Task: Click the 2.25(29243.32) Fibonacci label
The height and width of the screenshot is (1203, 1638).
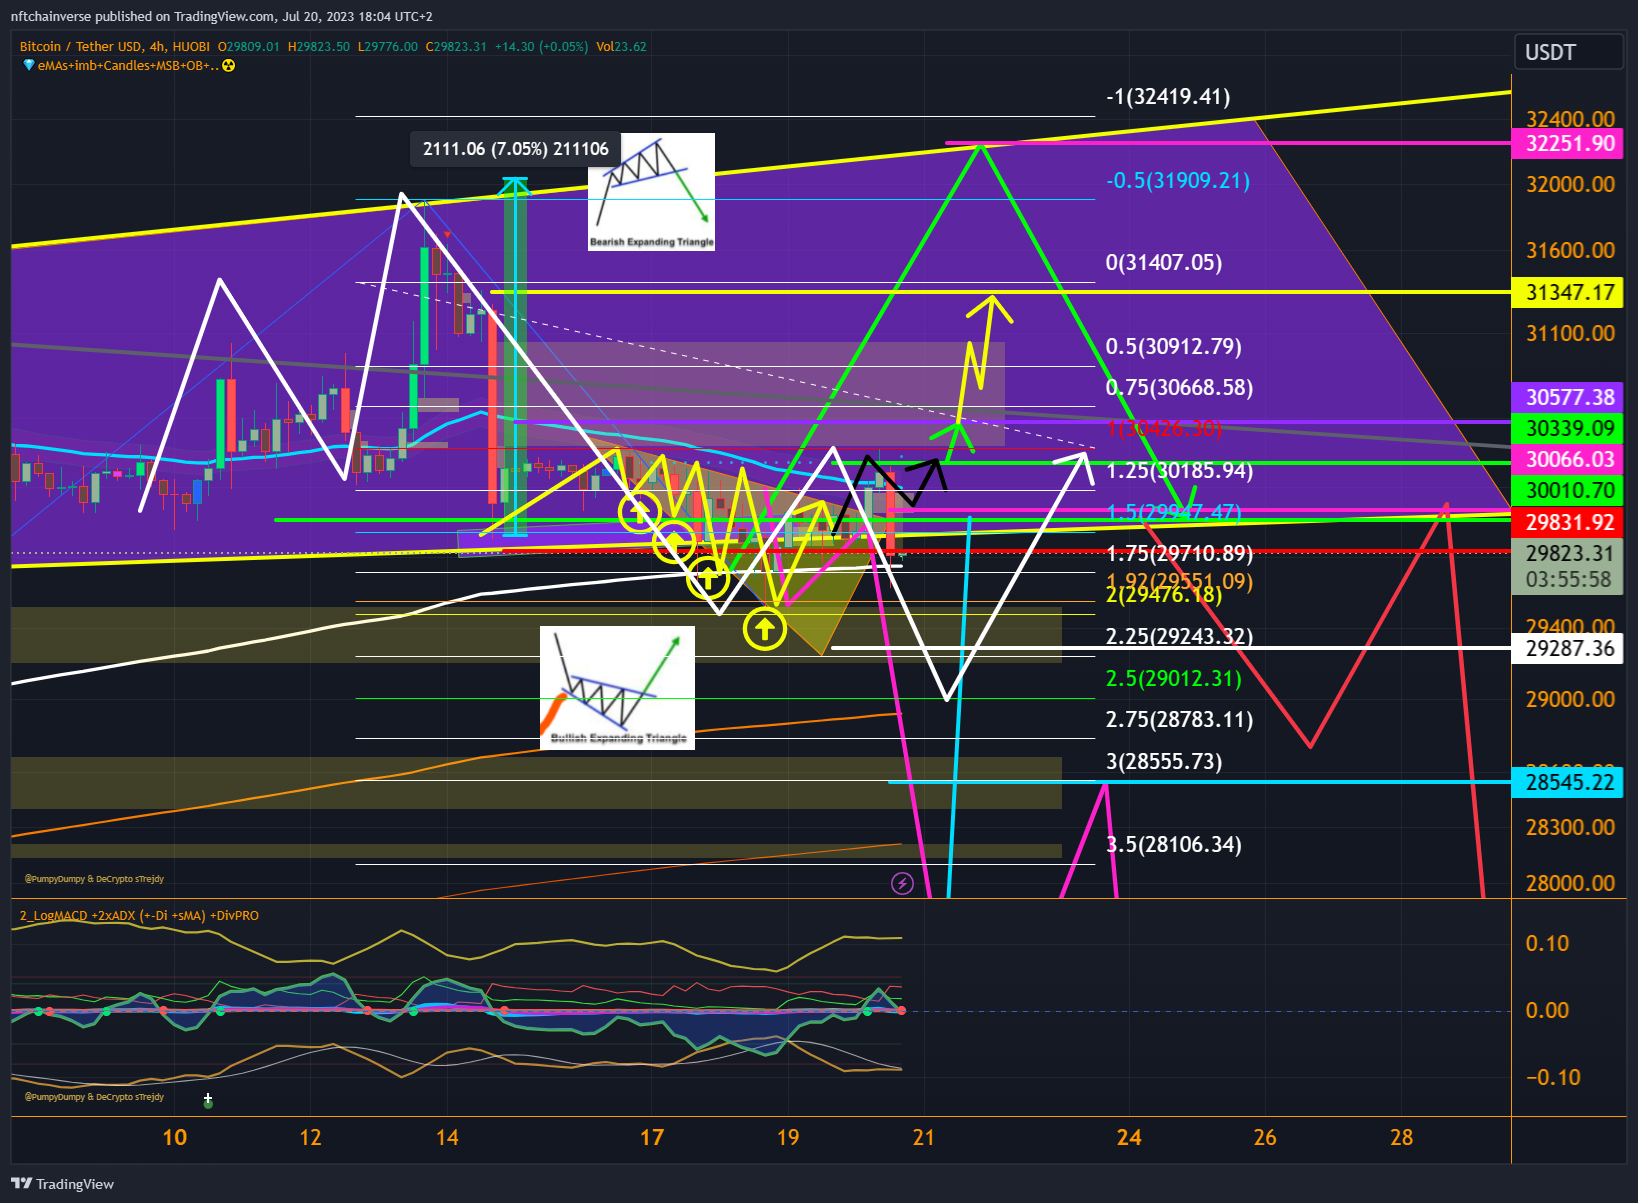Action: (x=1179, y=637)
